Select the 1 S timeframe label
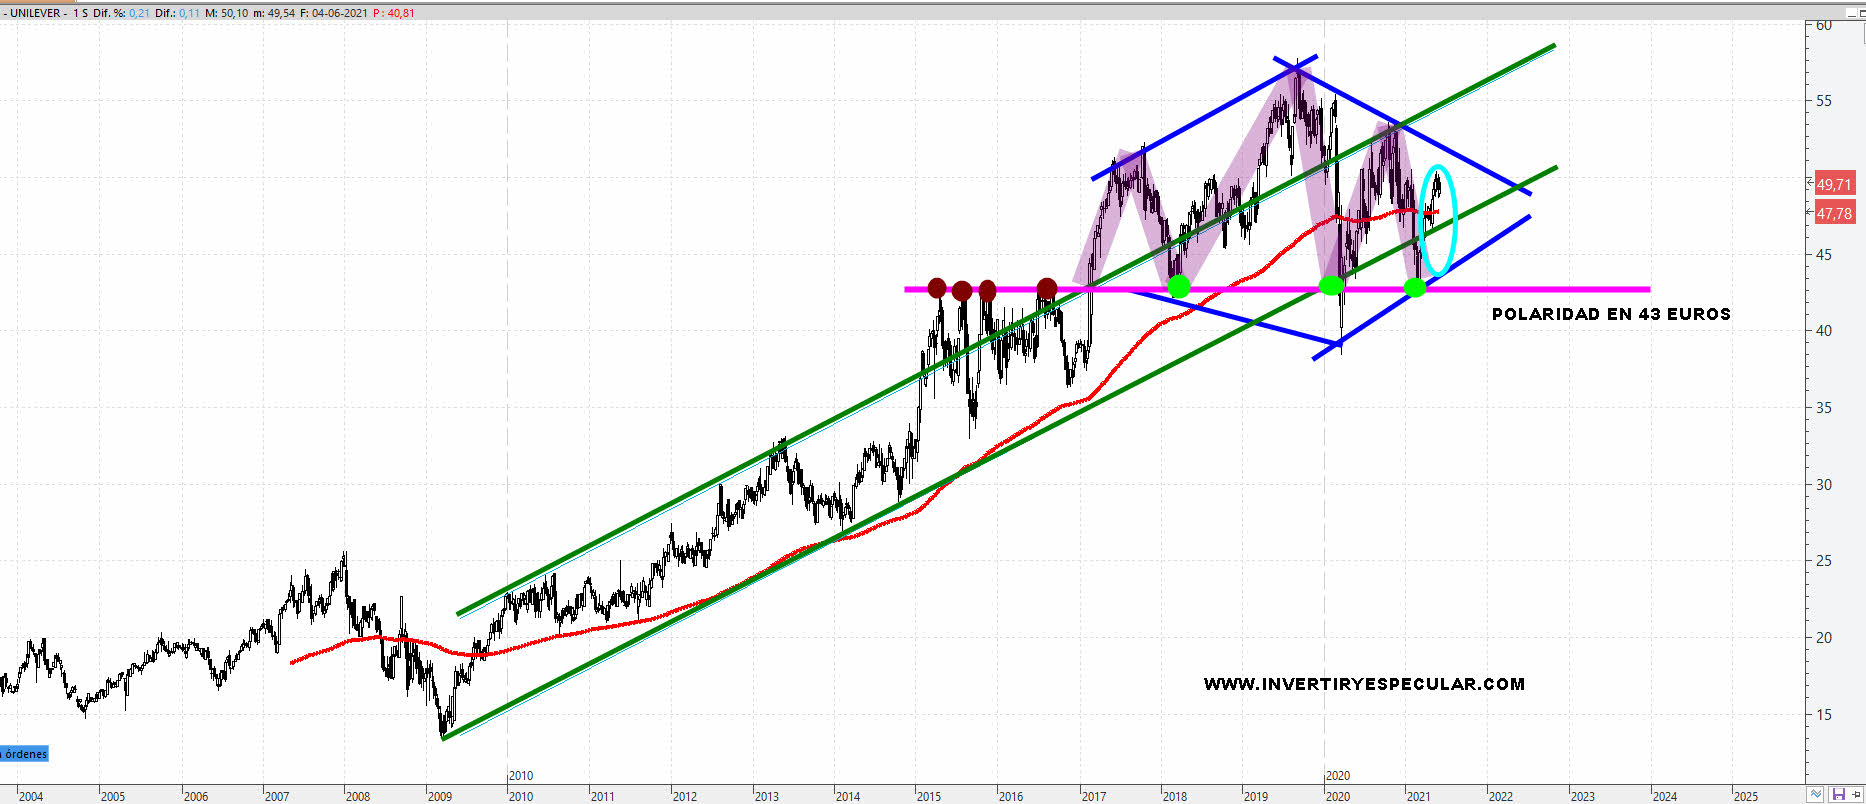The width and height of the screenshot is (1866, 804). (80, 13)
